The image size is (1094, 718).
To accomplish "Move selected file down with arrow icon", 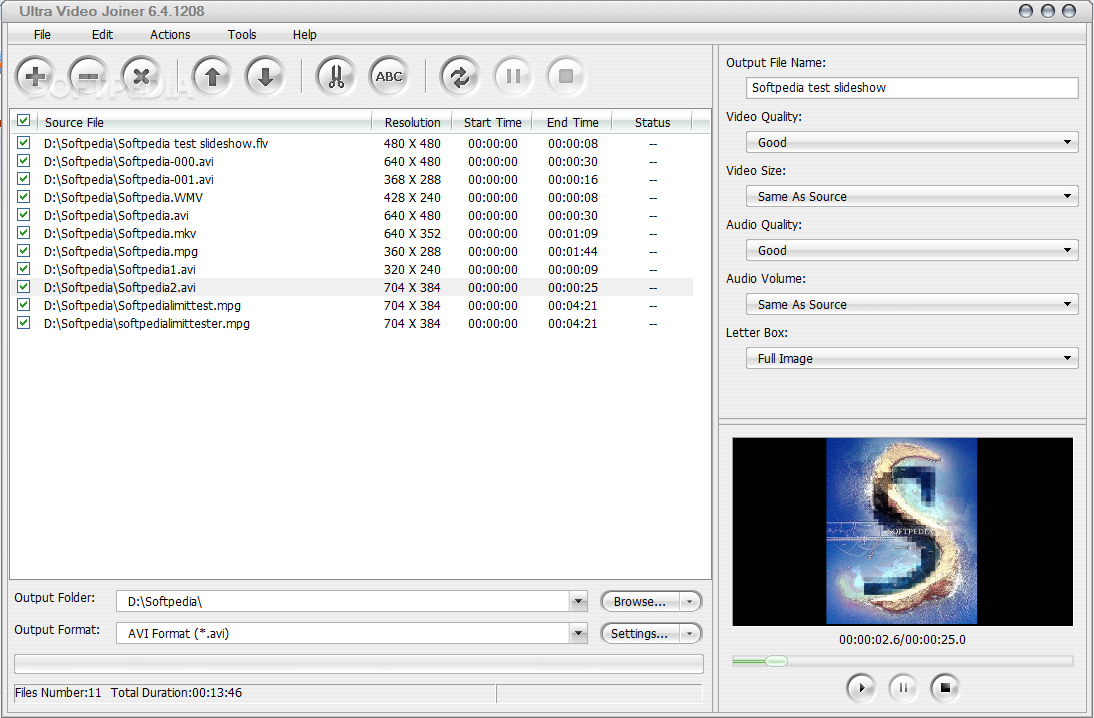I will click(x=265, y=76).
